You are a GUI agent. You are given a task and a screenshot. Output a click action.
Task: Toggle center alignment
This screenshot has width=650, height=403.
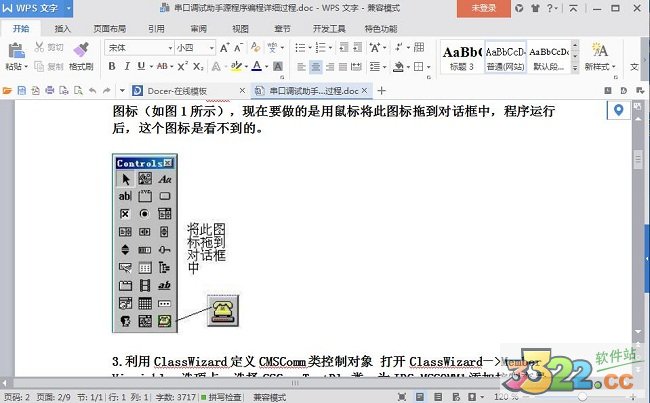pyautogui.click(x=316, y=66)
